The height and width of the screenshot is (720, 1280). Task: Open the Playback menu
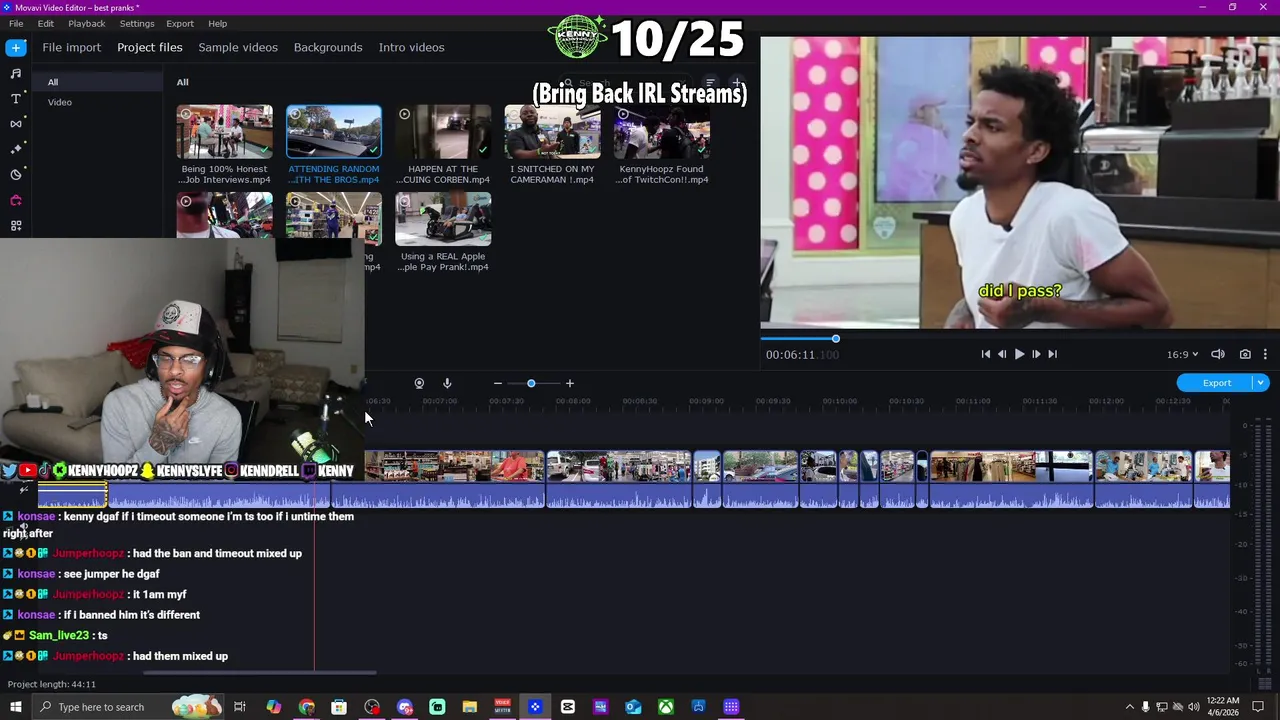(87, 23)
